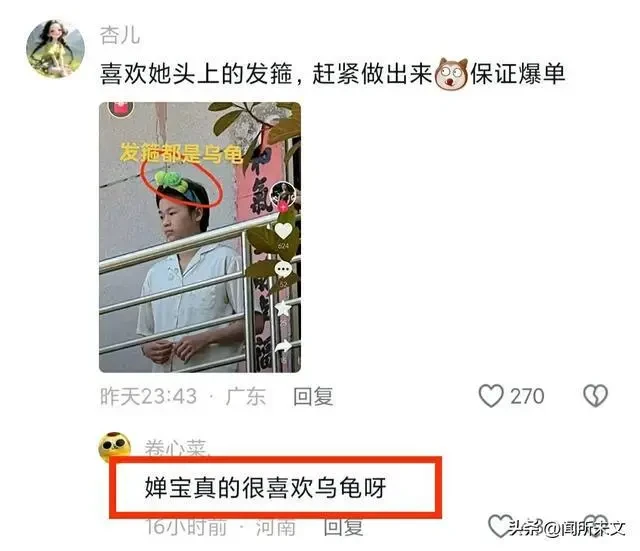Tap the comment bubble icon in video
The width and height of the screenshot is (640, 551).
tap(283, 269)
